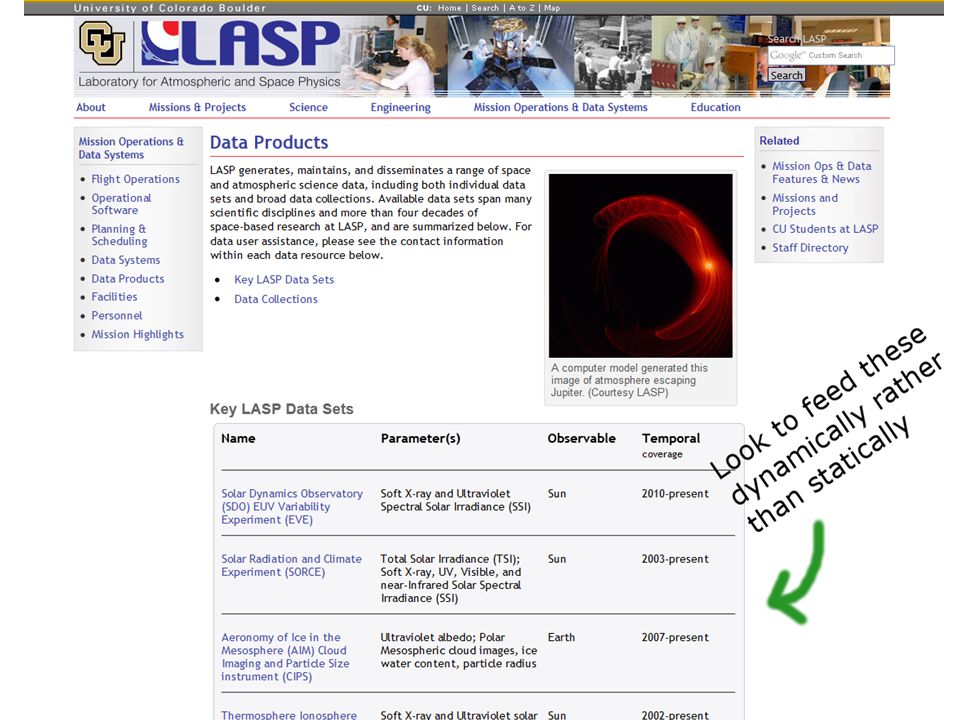Open the AIM Cloud Imaging CIPS link
The height and width of the screenshot is (720, 960).
pos(285,657)
